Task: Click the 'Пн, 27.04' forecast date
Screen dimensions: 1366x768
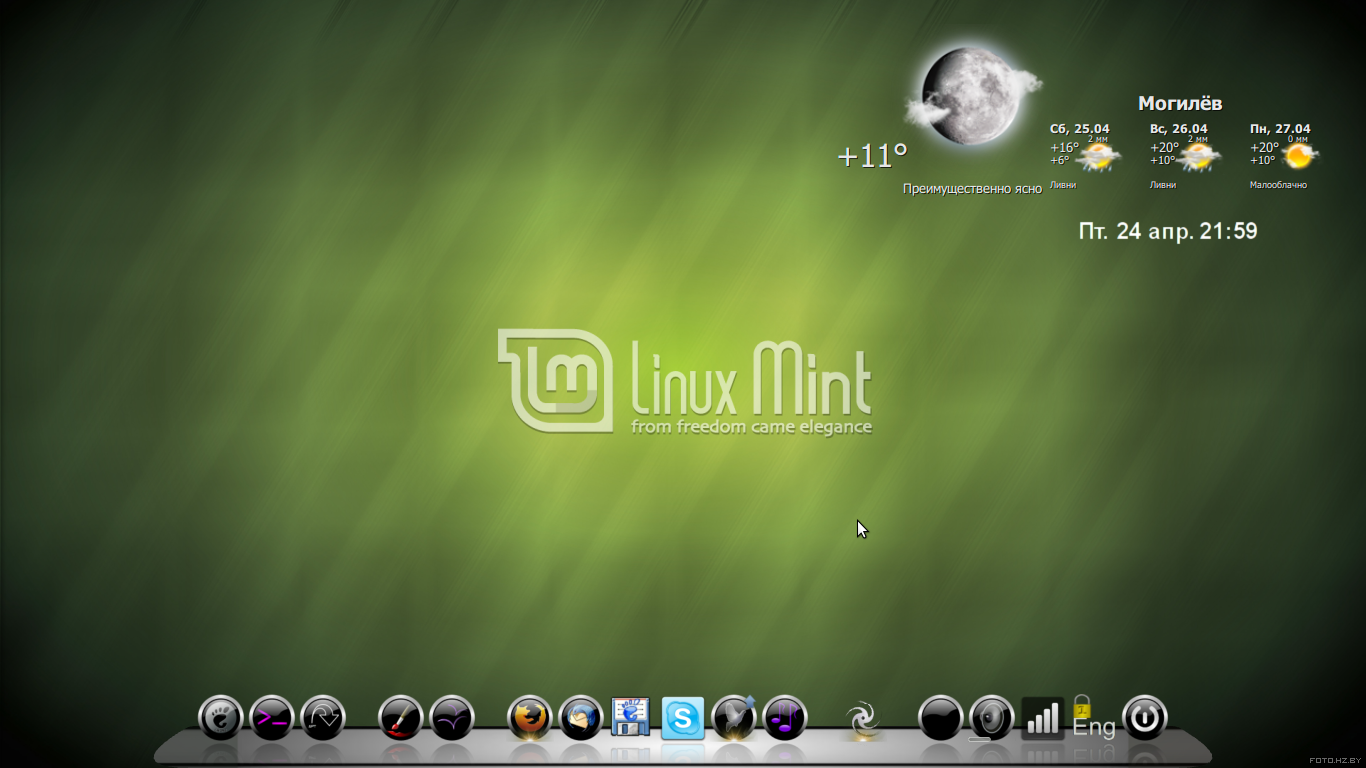Action: [1280, 129]
